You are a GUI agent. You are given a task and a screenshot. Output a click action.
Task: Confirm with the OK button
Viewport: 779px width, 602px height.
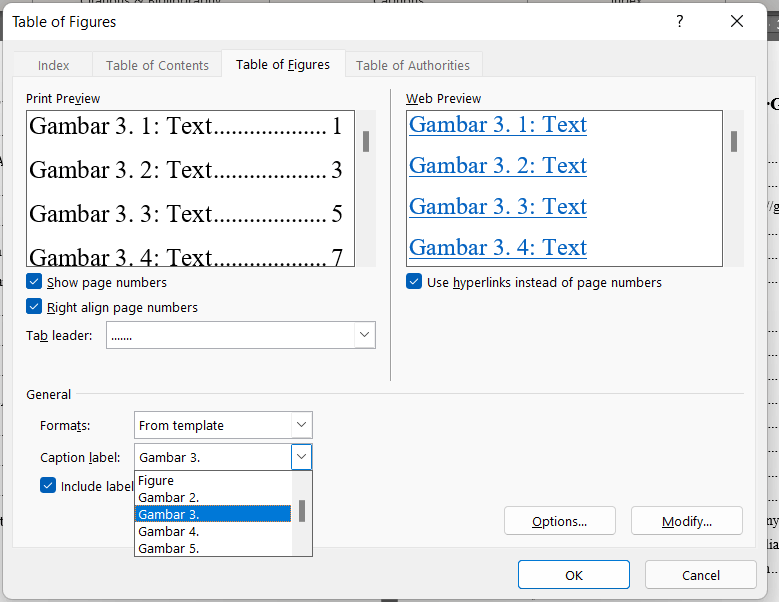click(573, 575)
